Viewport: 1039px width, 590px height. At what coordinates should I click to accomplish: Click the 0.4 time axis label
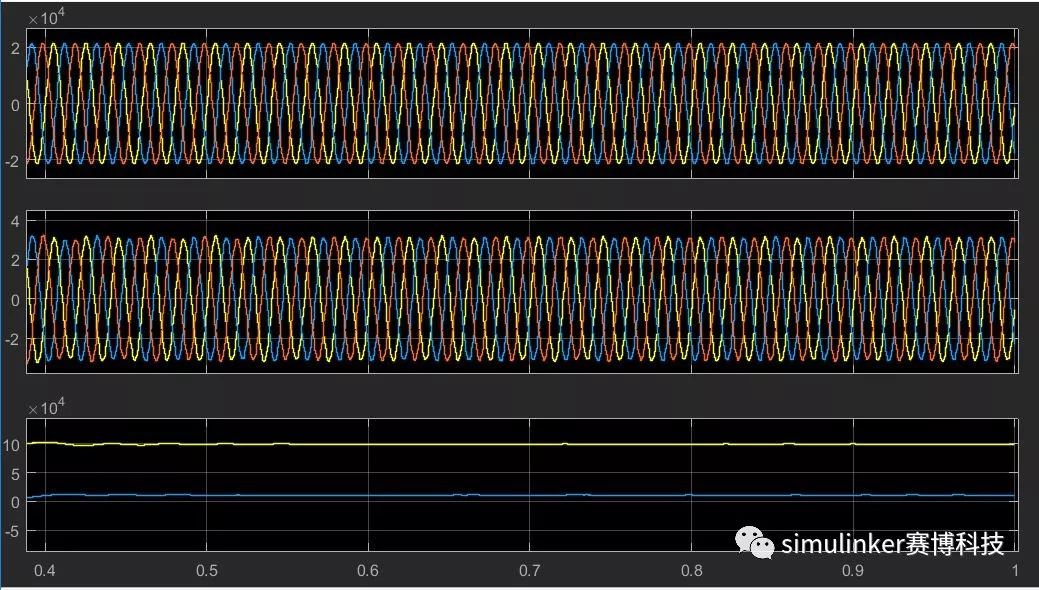pyautogui.click(x=45, y=571)
